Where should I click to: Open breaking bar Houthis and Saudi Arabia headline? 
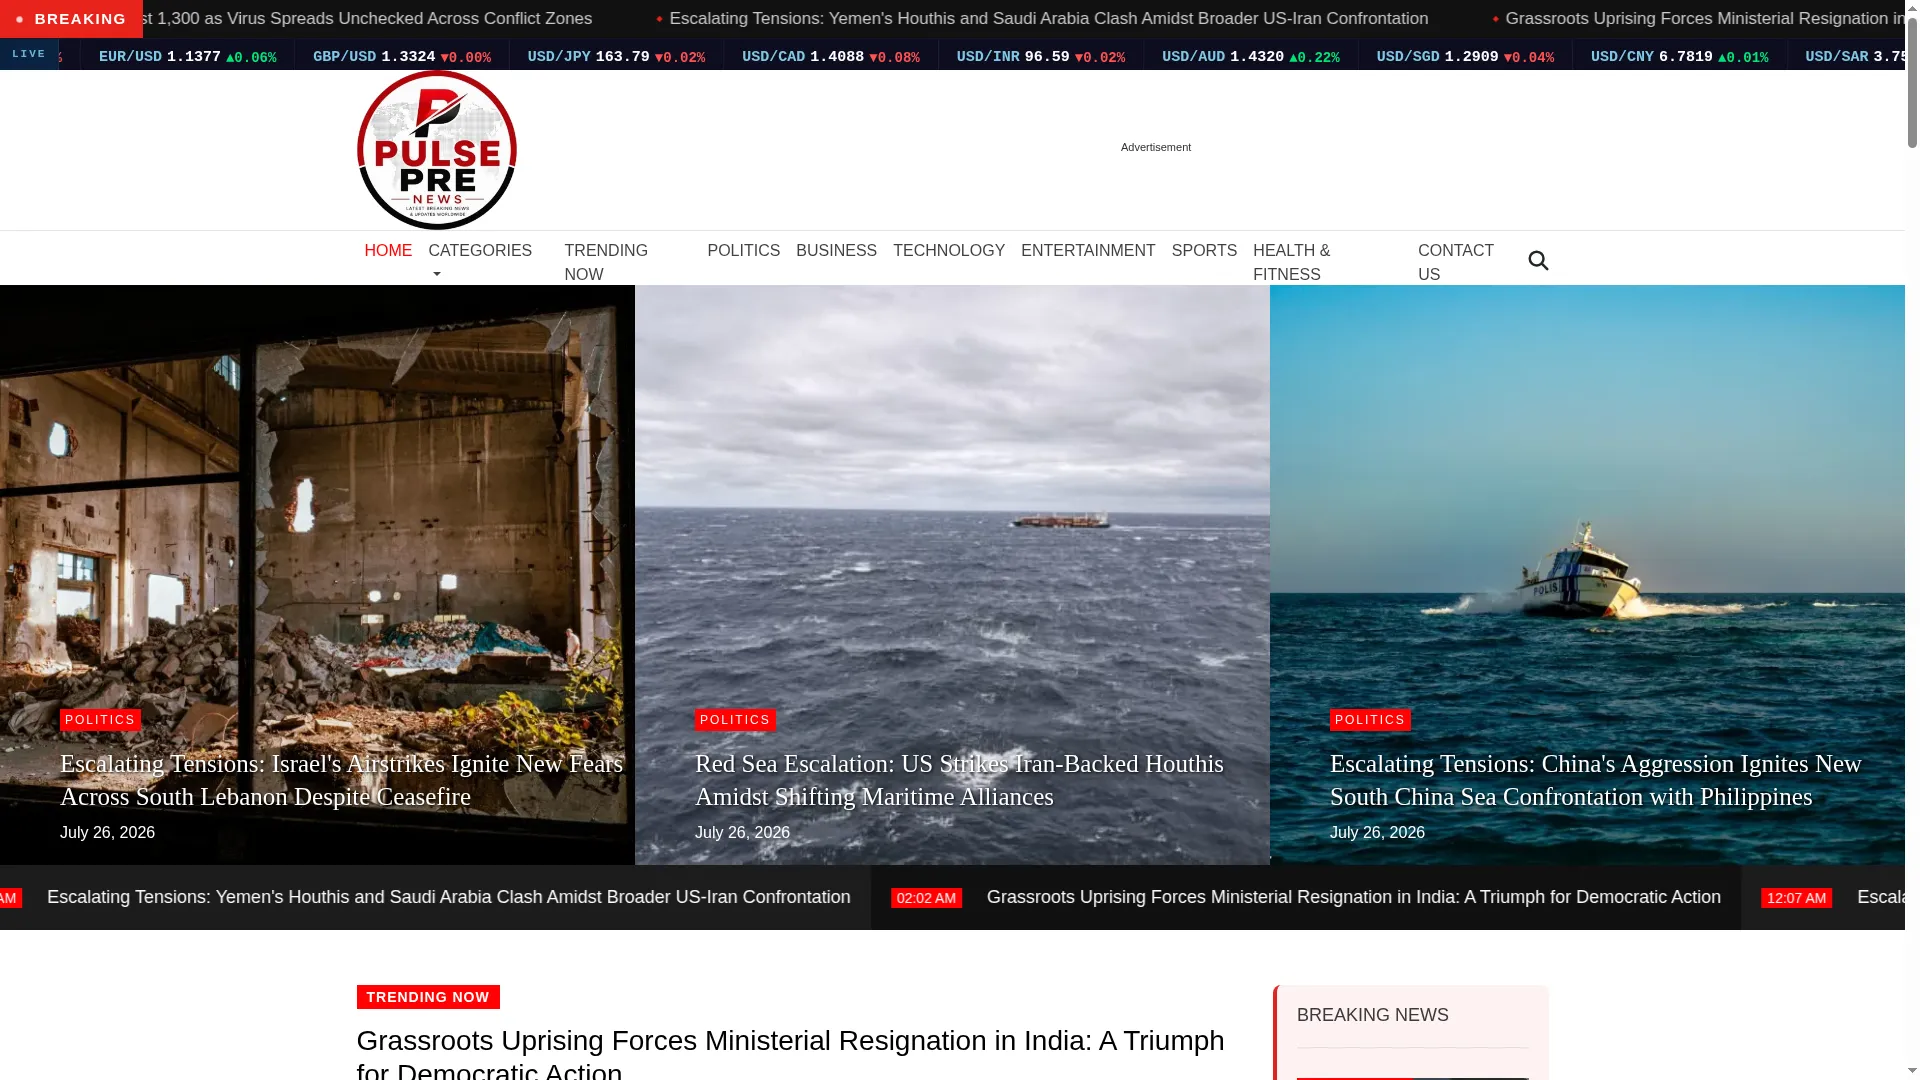pyautogui.click(x=1049, y=19)
